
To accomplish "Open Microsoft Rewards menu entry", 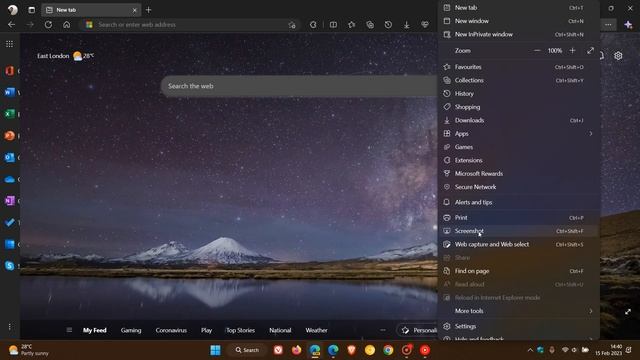I will (519, 174).
